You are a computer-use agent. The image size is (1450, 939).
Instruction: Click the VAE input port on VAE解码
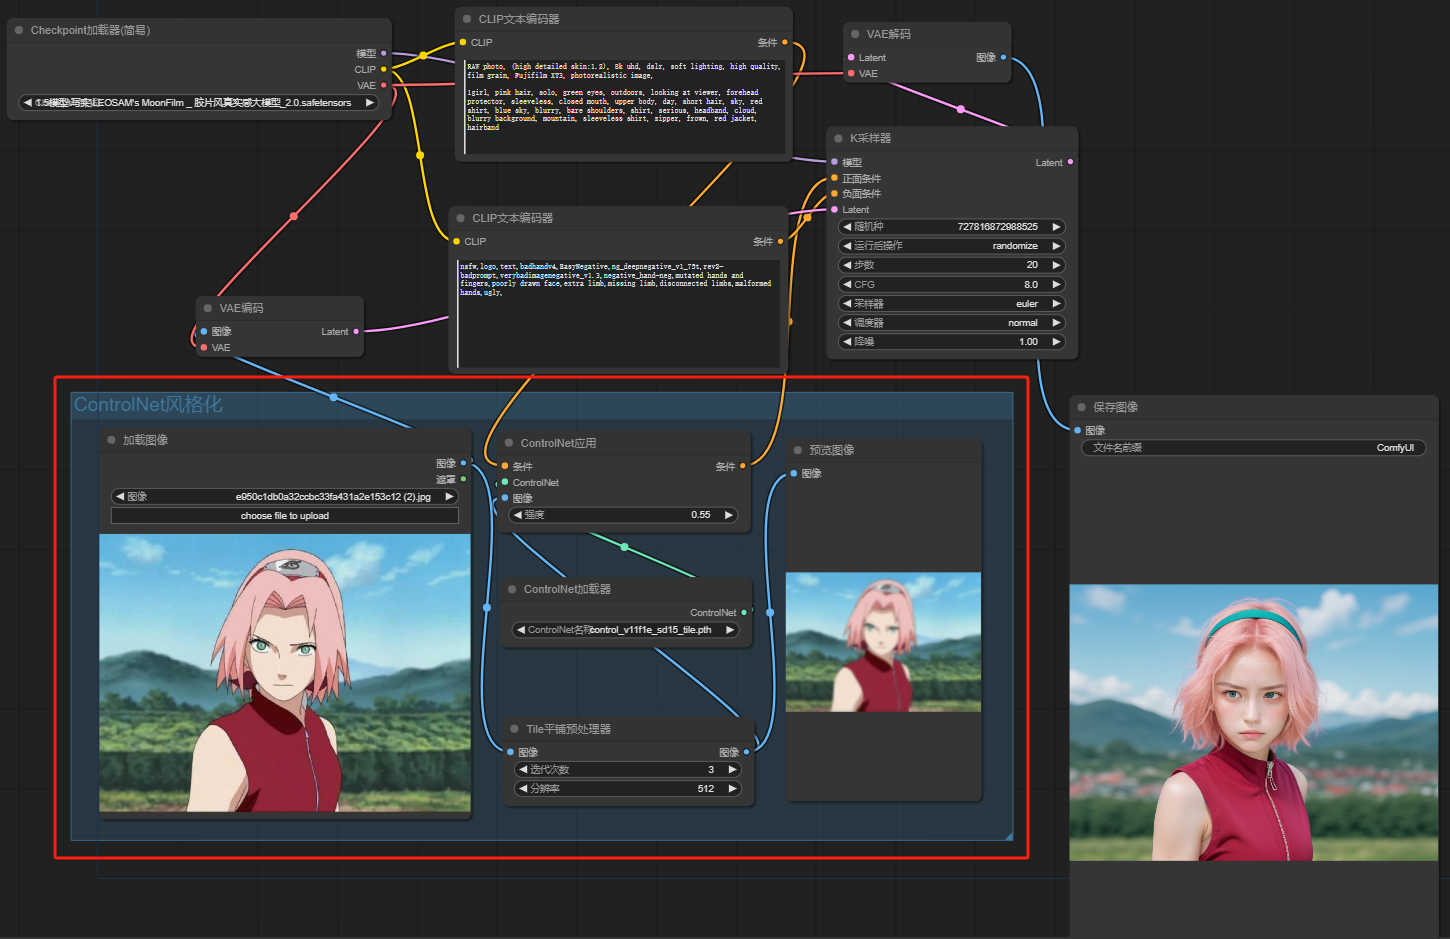point(851,73)
